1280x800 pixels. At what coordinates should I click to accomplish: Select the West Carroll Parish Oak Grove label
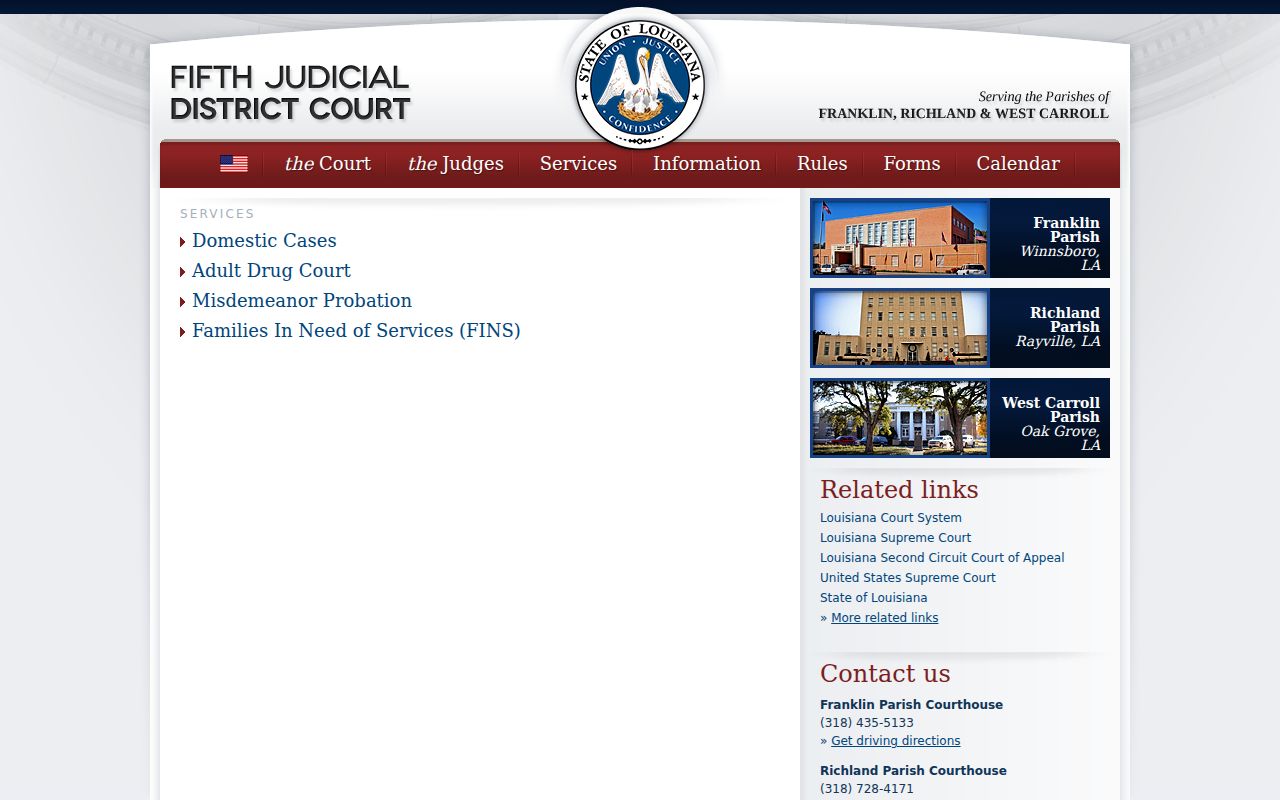pyautogui.click(x=1051, y=424)
